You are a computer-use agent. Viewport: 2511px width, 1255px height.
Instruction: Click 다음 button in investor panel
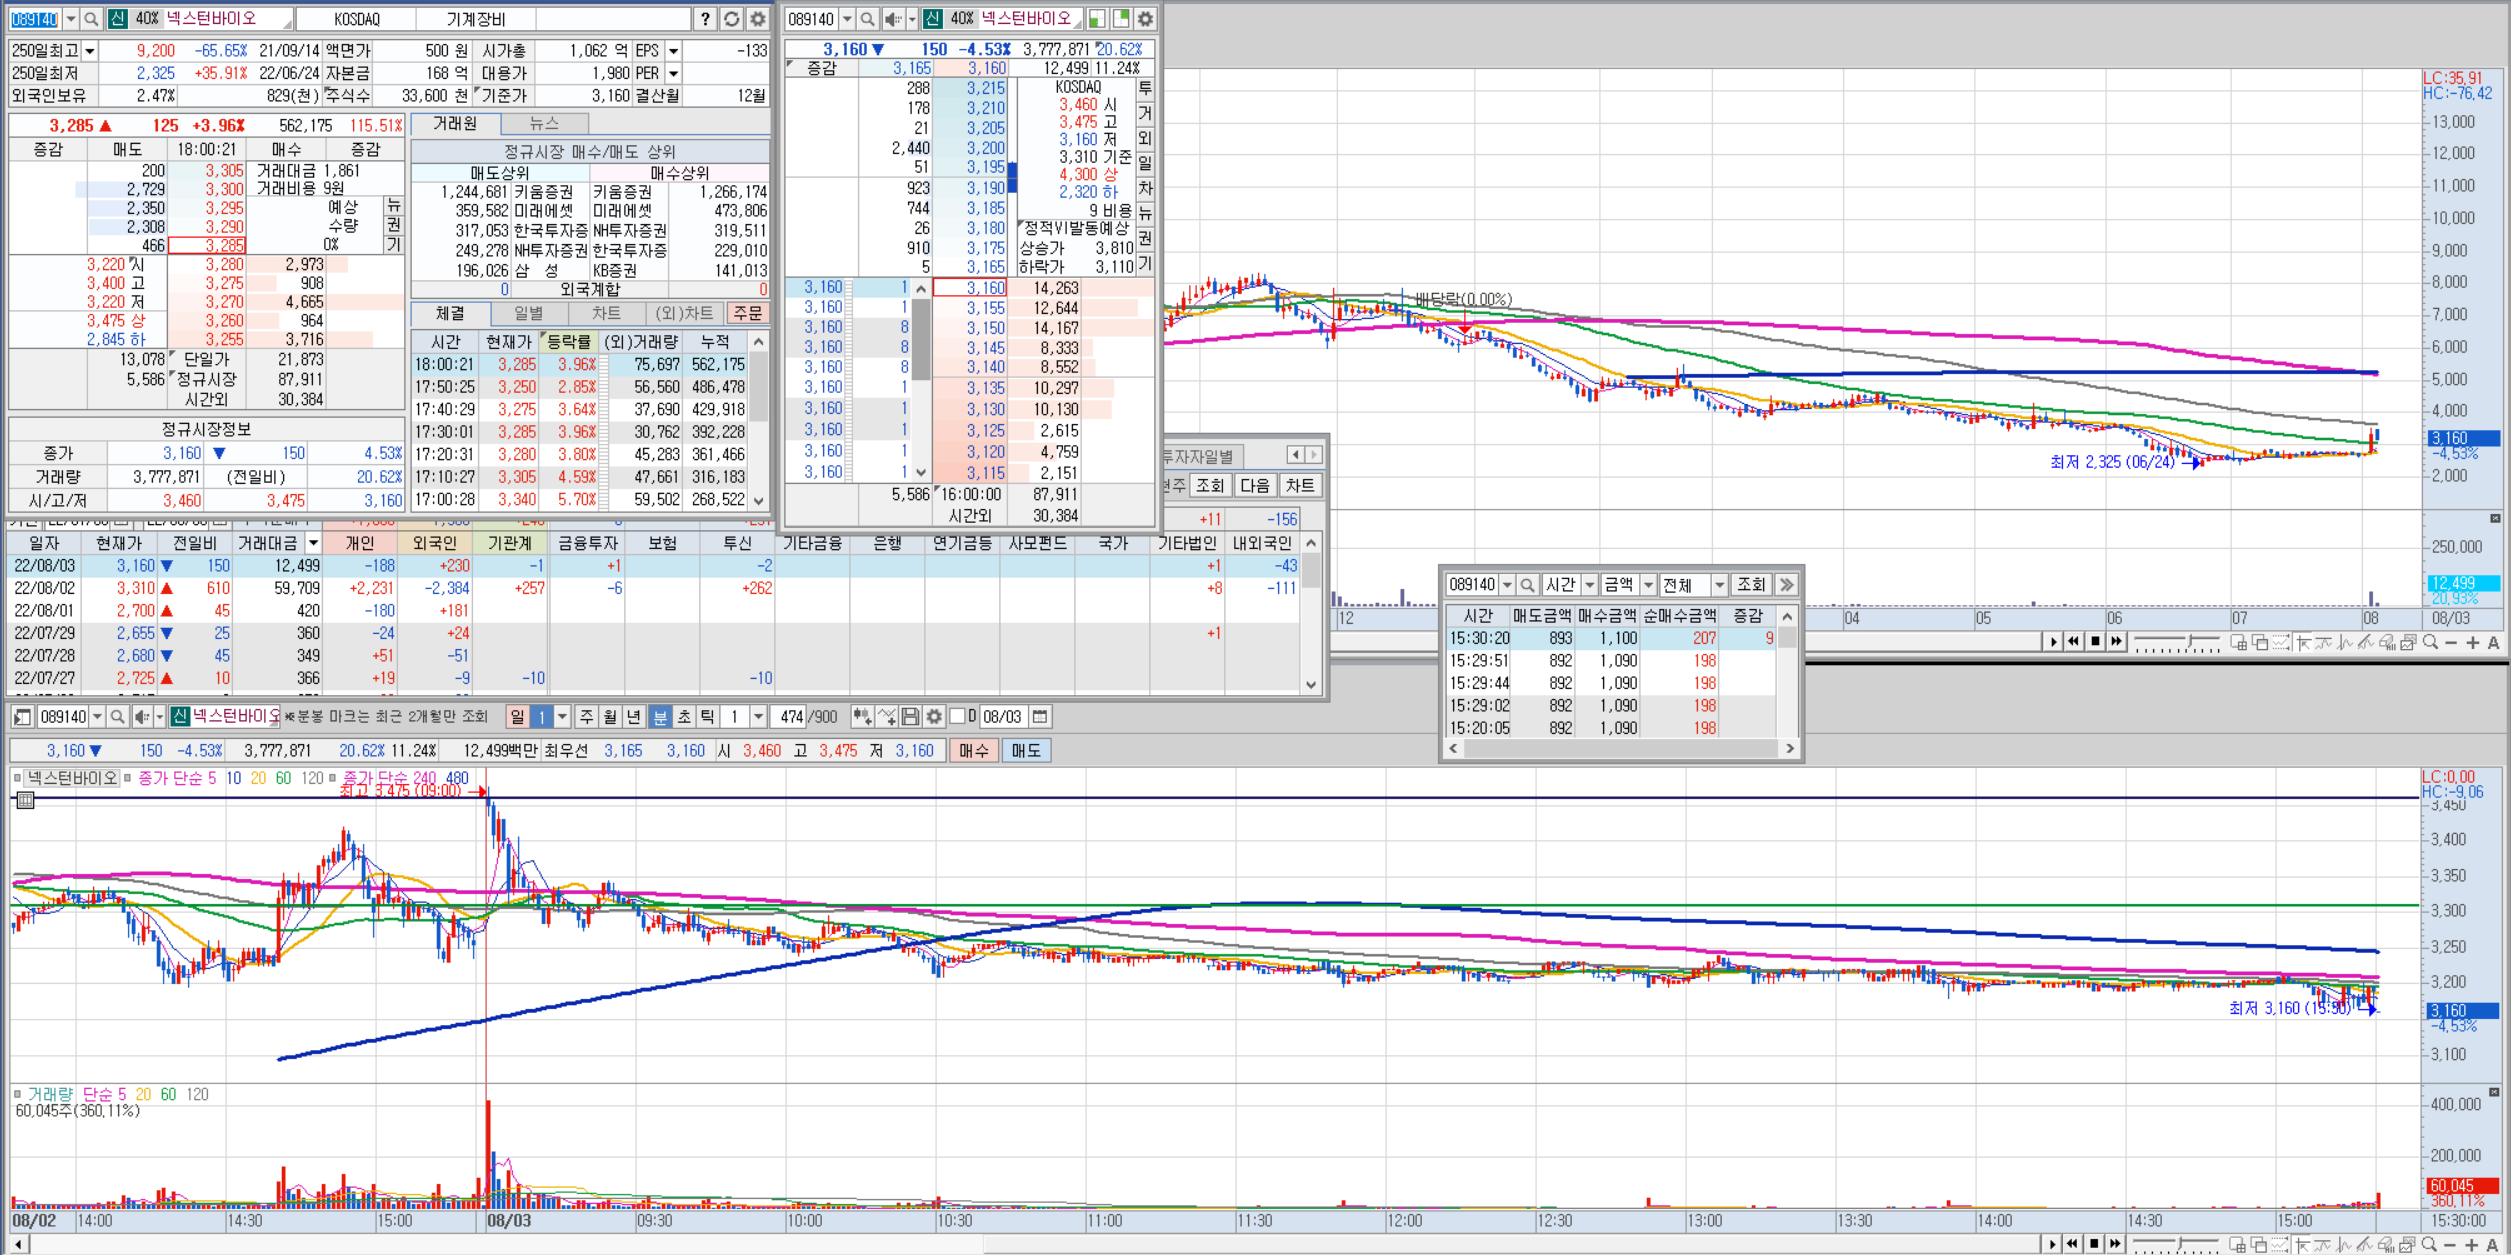coord(1255,486)
